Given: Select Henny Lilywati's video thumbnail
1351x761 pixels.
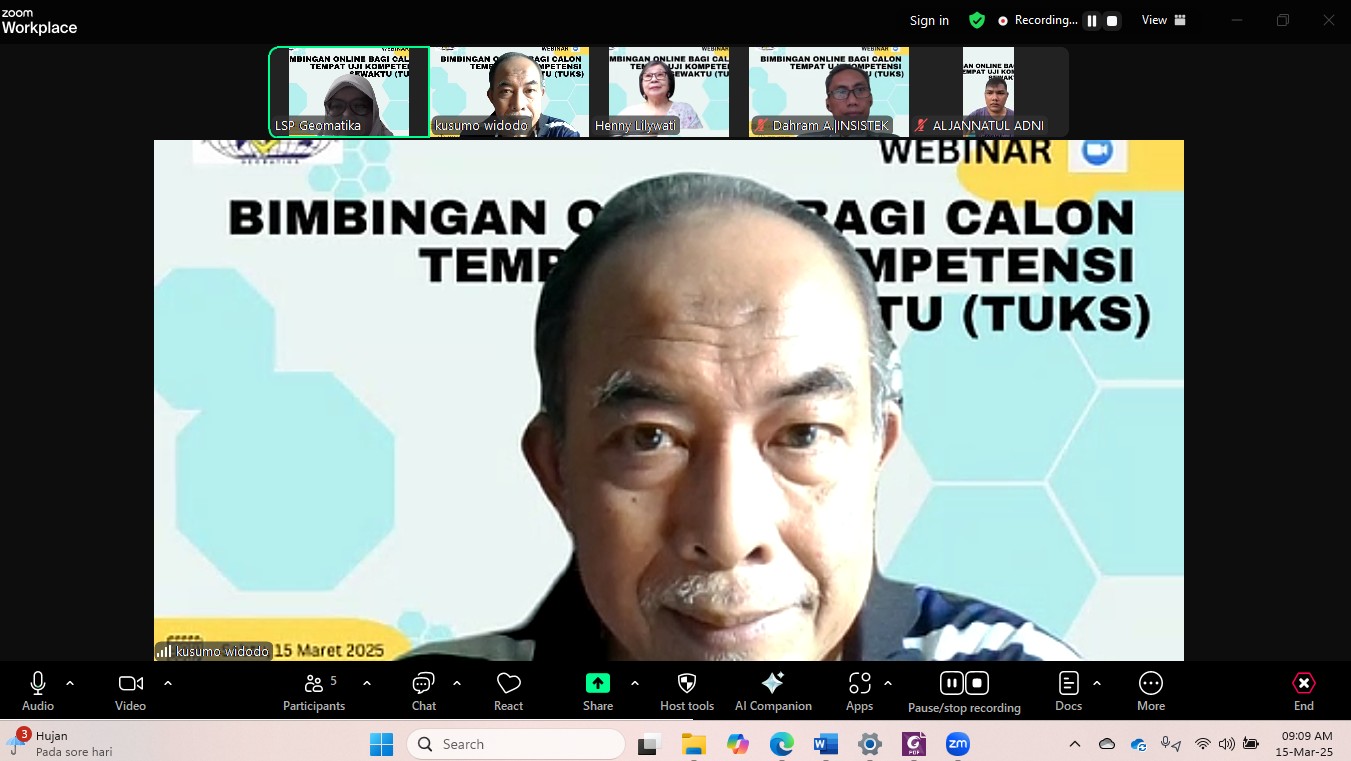Looking at the screenshot, I should pyautogui.click(x=668, y=92).
